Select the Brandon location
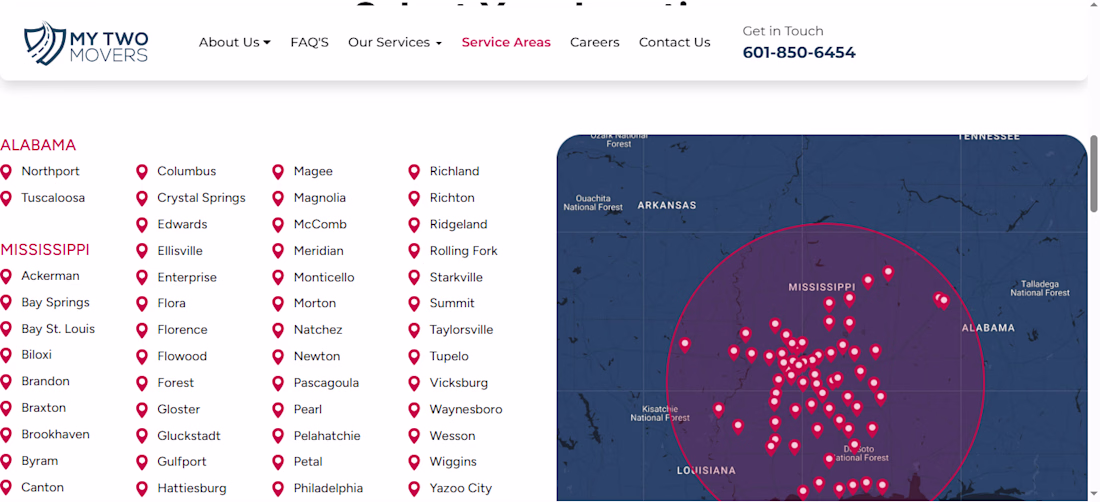The image size is (1100, 502). (x=46, y=381)
